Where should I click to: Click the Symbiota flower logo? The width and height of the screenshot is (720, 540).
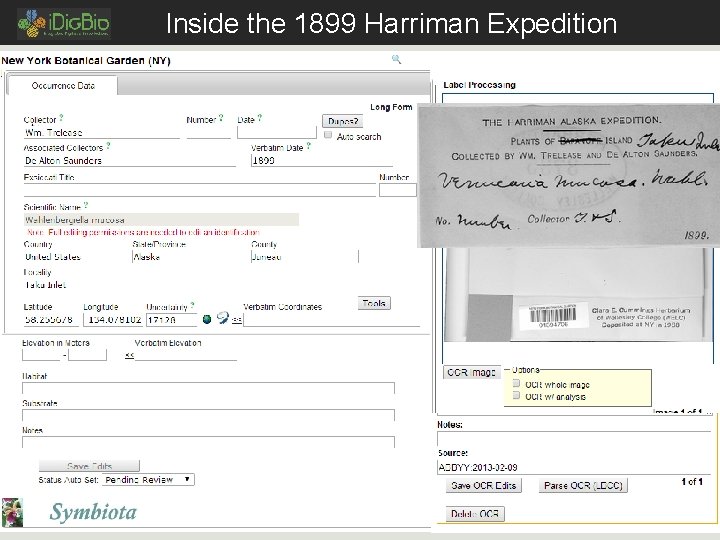click(x=12, y=512)
